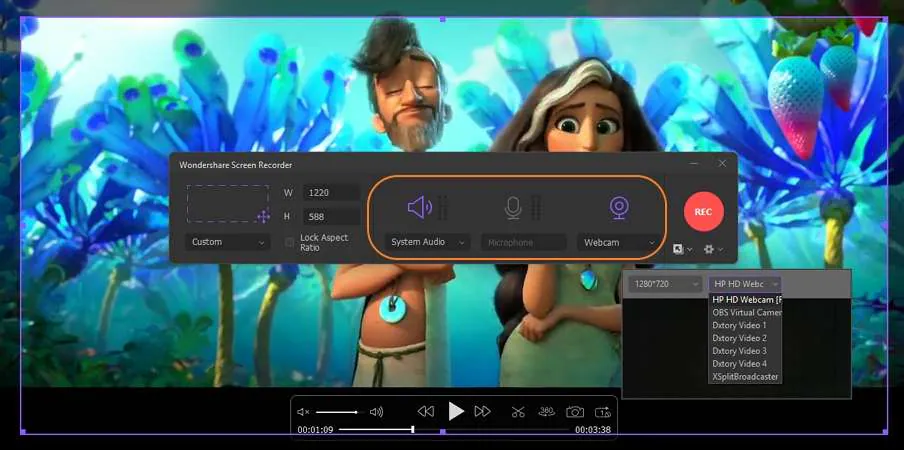Select Dxtory Video 2 camera

coord(745,338)
